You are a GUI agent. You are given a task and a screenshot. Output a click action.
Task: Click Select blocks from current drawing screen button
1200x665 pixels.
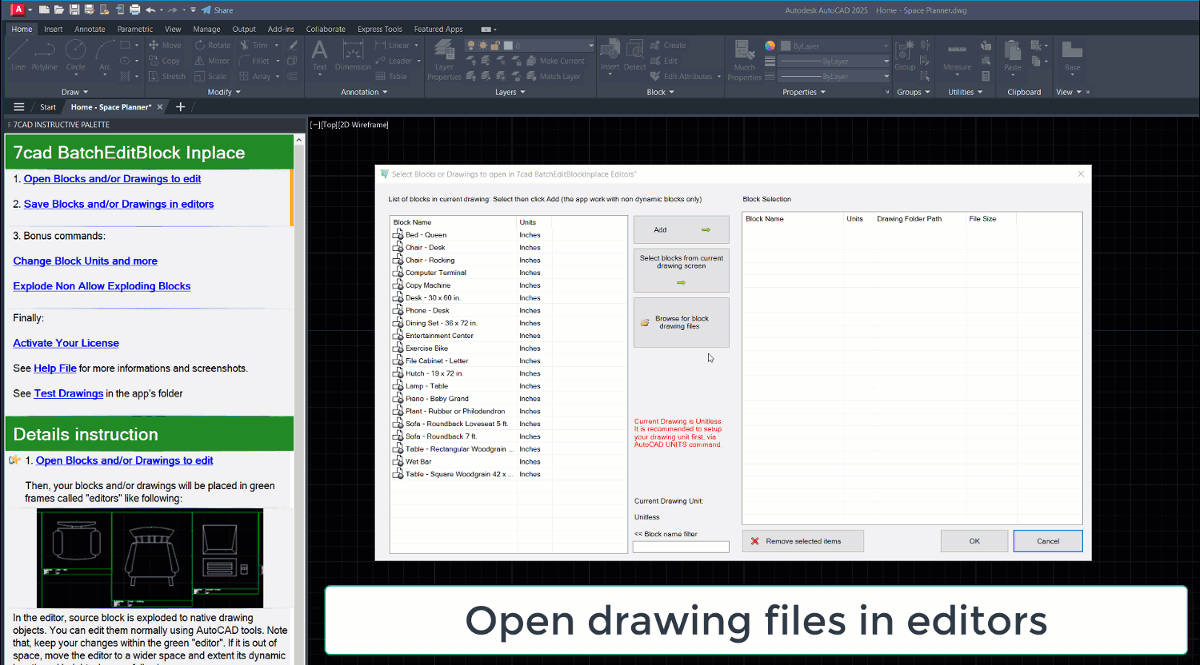[x=681, y=270]
